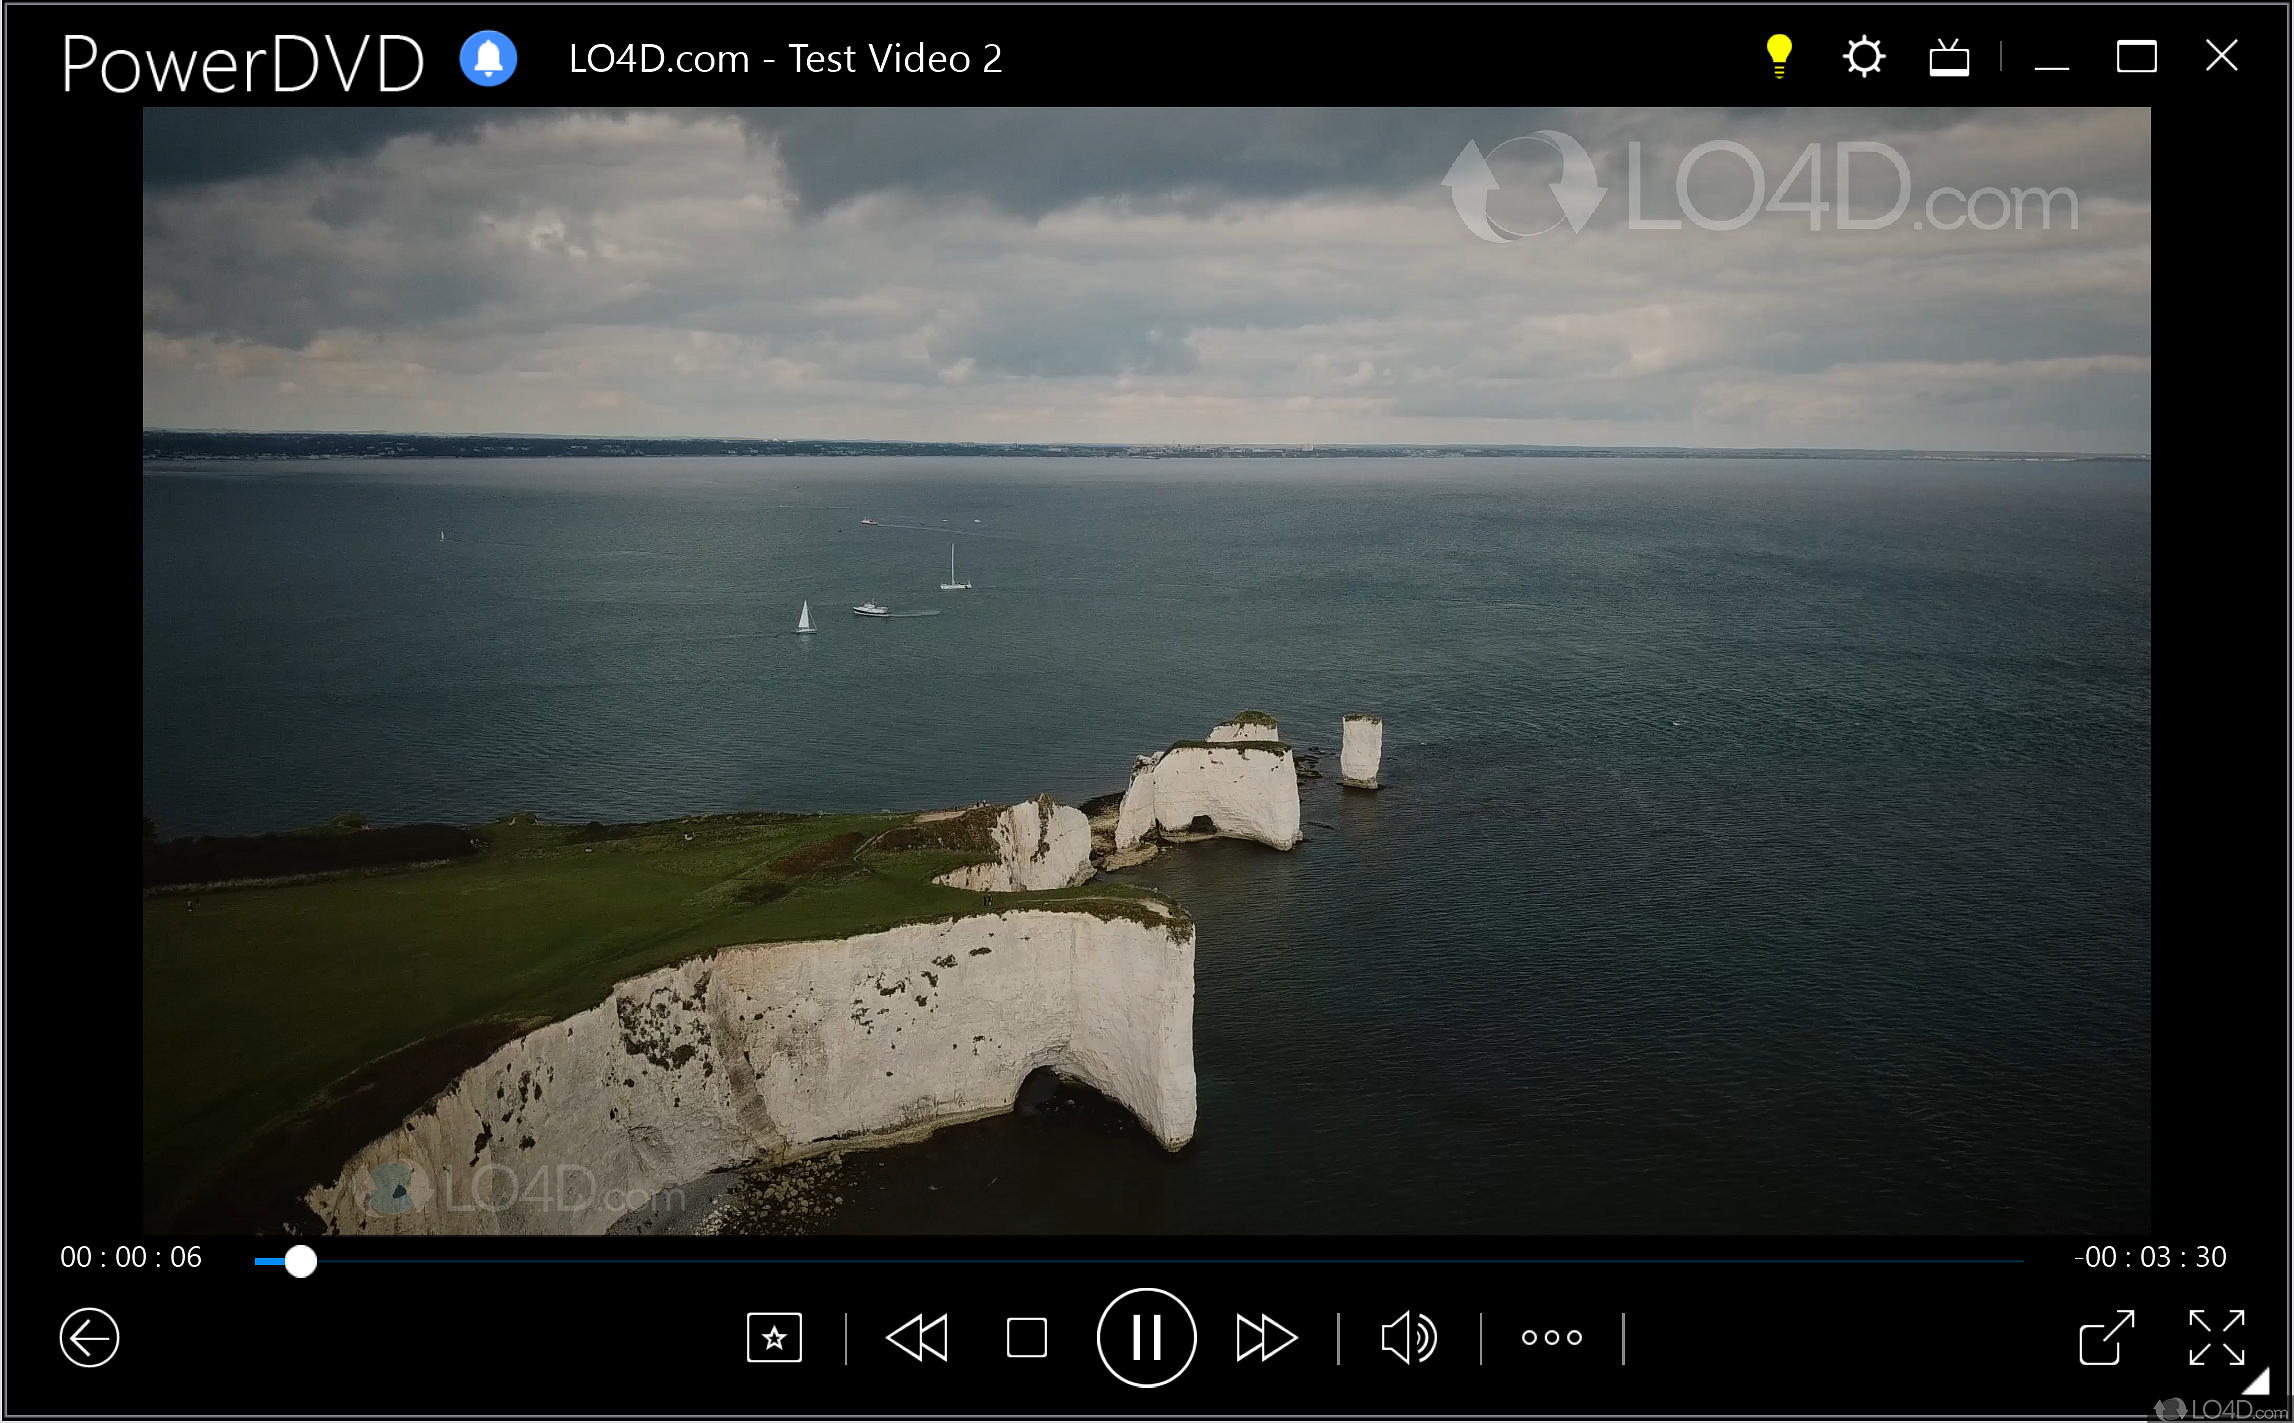The width and height of the screenshot is (2294, 1423).
Task: Click the seek bar handle
Action: 300,1261
